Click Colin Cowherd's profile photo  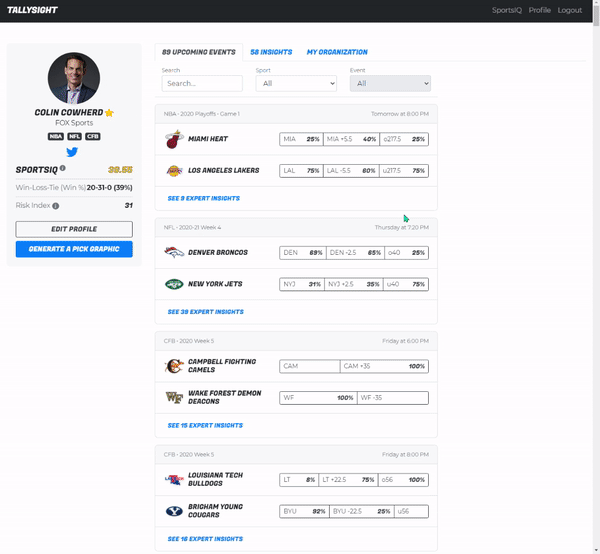coord(74,78)
